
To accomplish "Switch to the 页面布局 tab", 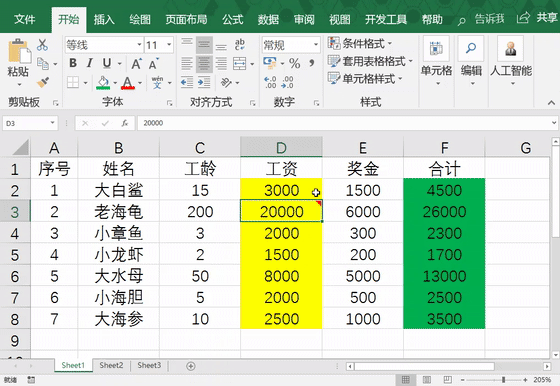I will (186, 19).
